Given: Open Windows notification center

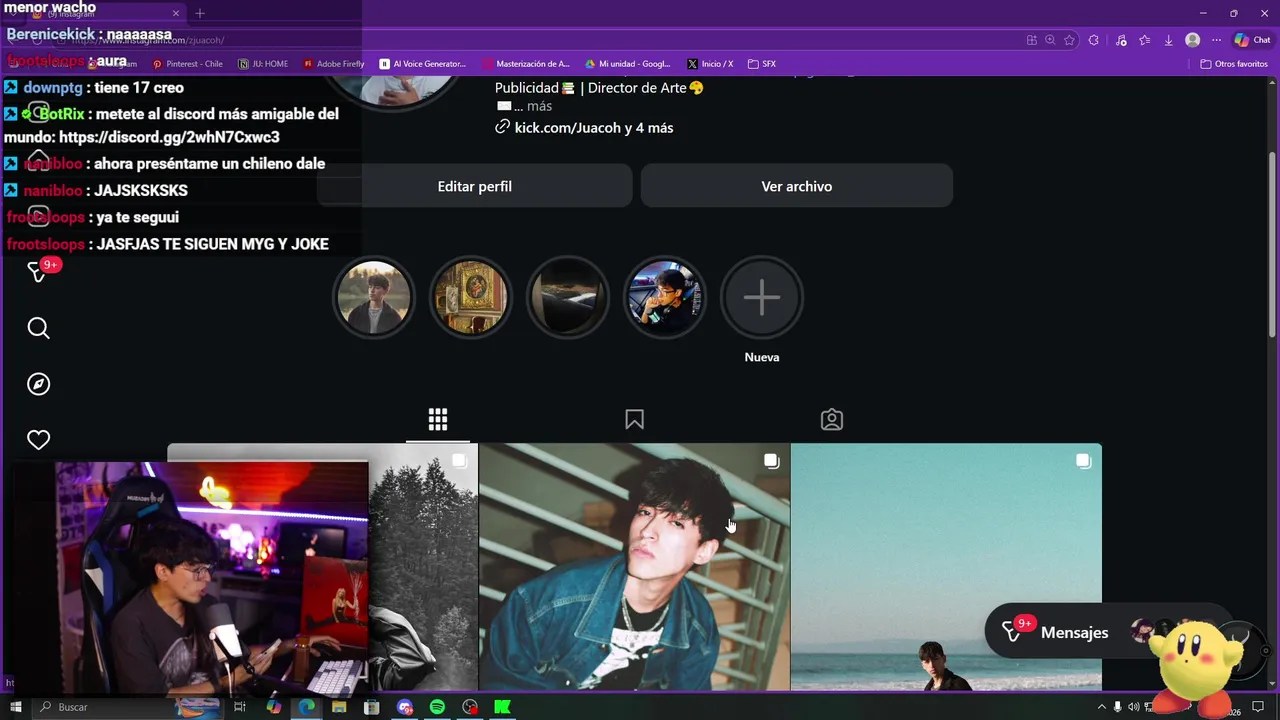Looking at the screenshot, I should [x=1258, y=707].
